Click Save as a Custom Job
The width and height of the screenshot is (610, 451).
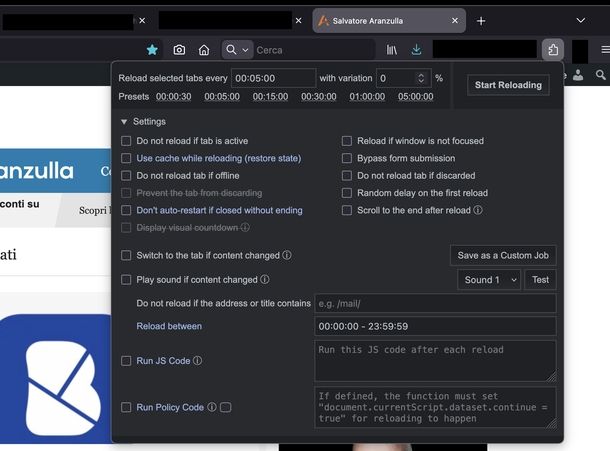pos(503,255)
